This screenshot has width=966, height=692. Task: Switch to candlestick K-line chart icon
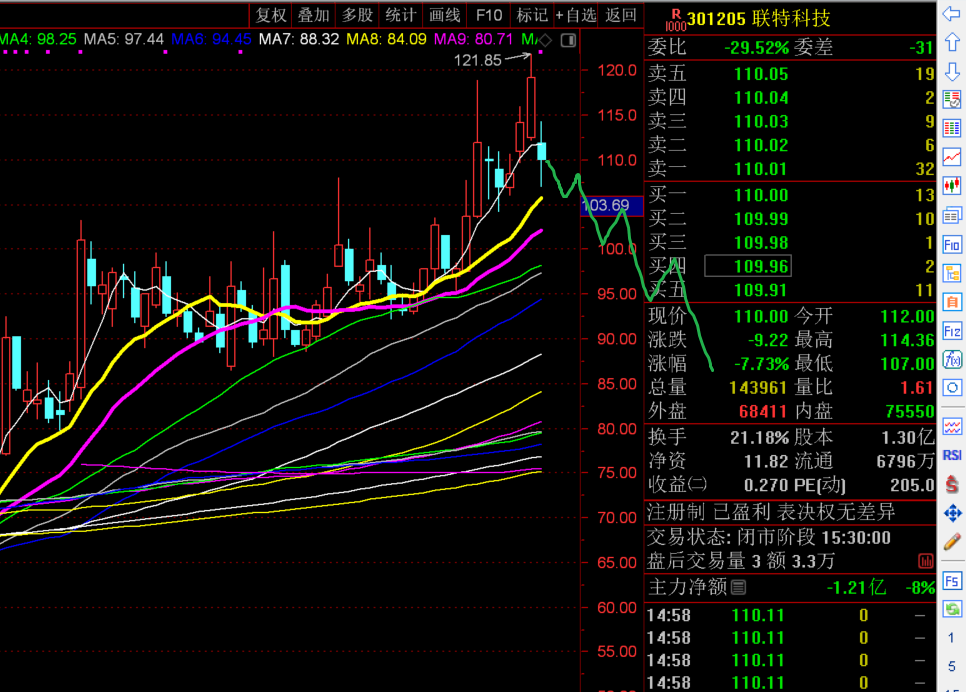[x=952, y=185]
